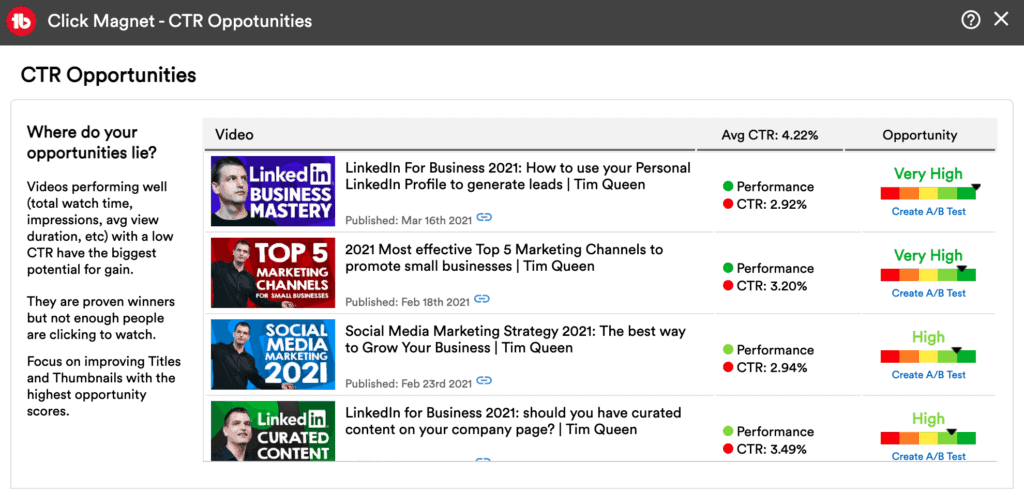
Task: Create A/B Test for Social Media Marketing Strategy
Action: [x=928, y=375]
